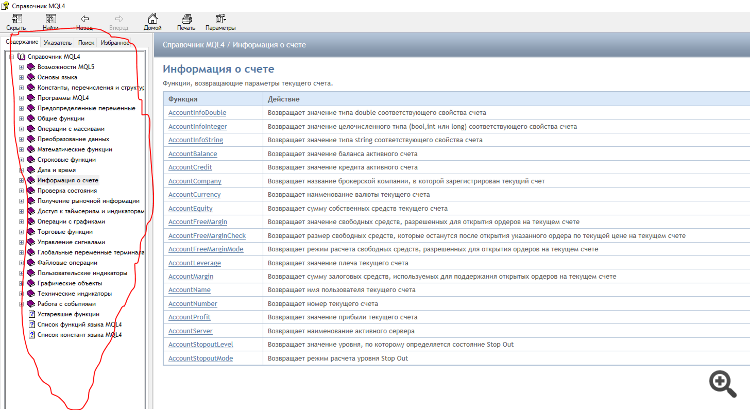The image size is (750, 410).
Task: Open the AccountFreeMargin link
Action: click(x=198, y=222)
